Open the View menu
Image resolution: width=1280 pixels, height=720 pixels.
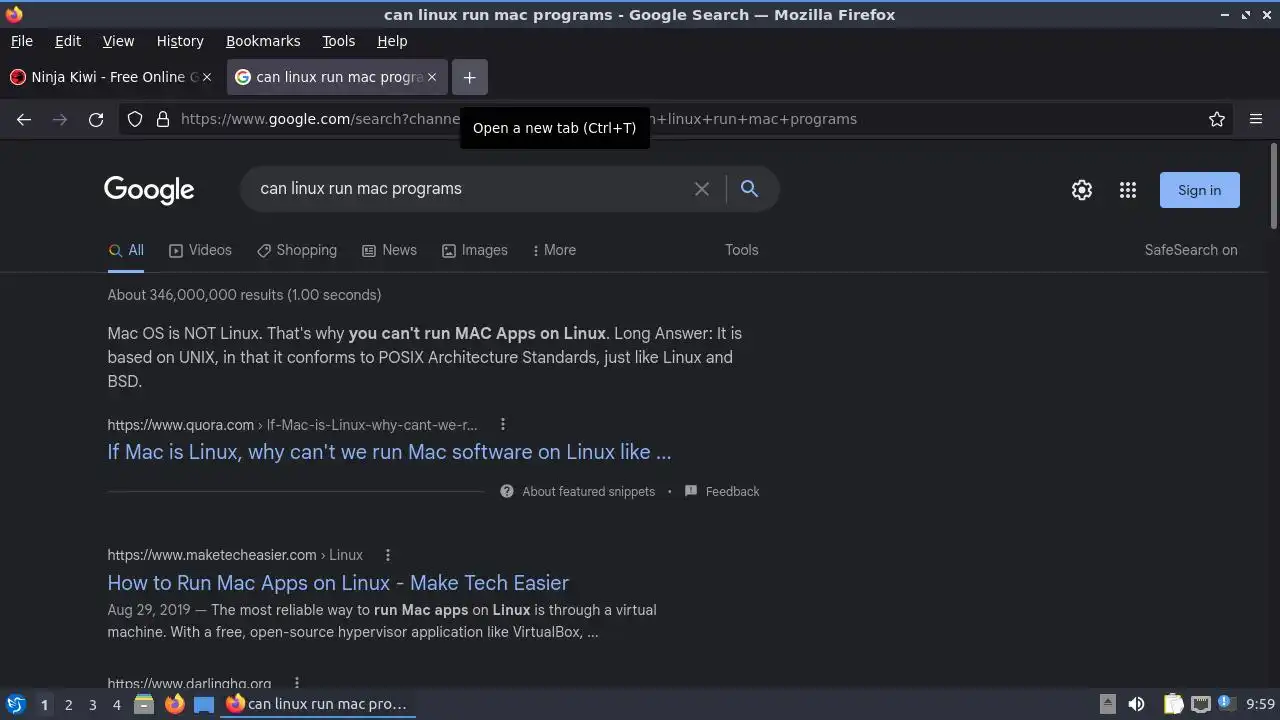click(118, 41)
